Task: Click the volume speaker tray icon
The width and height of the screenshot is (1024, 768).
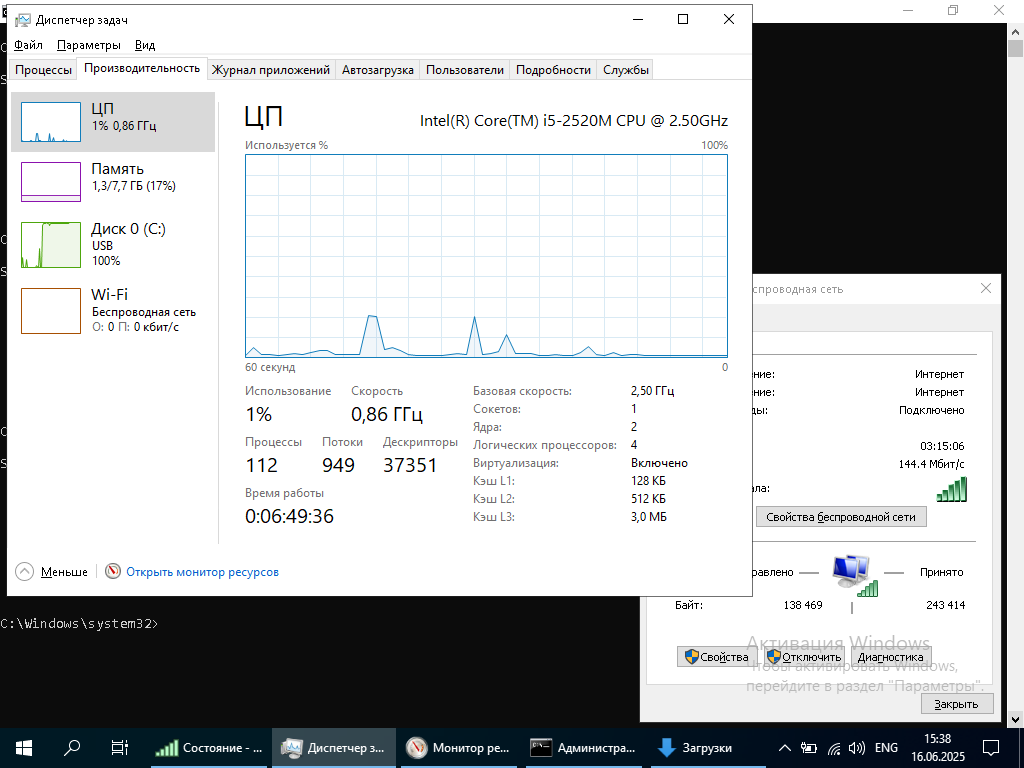Action: tap(856, 748)
